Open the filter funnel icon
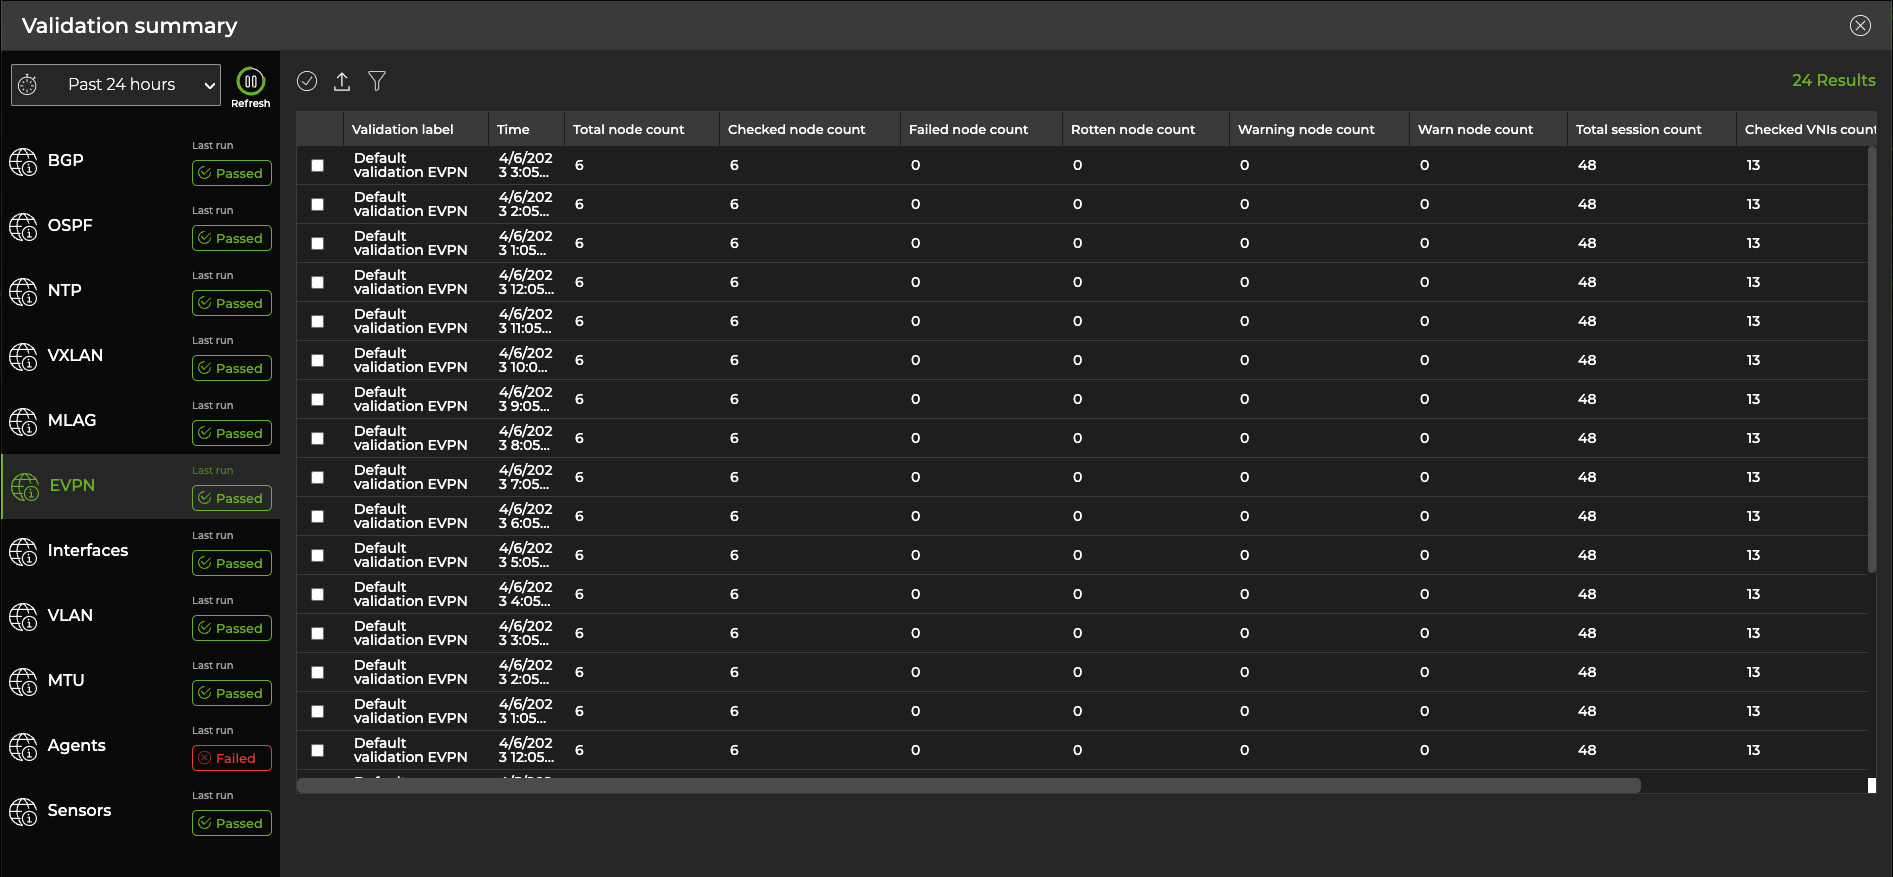Viewport: 1893px width, 877px height. click(x=377, y=81)
